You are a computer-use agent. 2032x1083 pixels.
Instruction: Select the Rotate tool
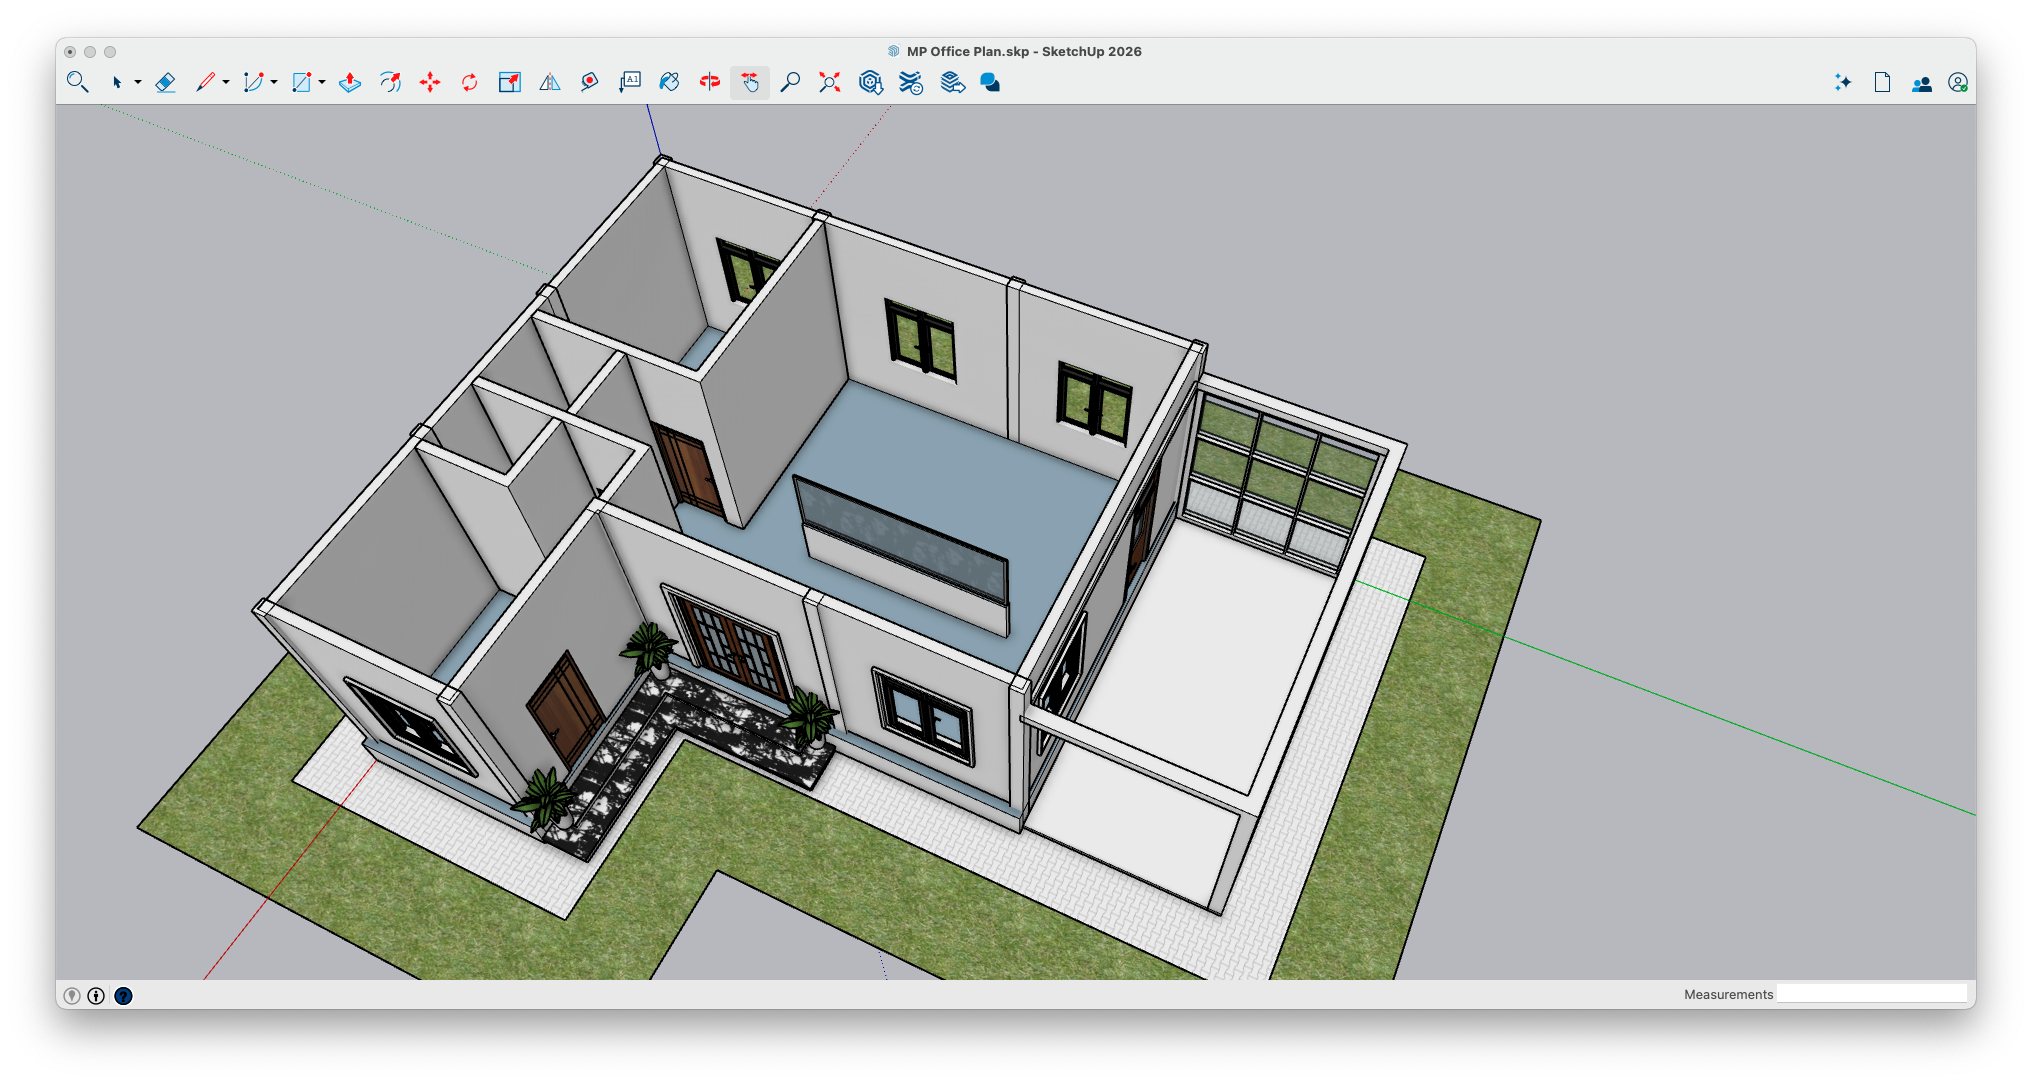(469, 82)
